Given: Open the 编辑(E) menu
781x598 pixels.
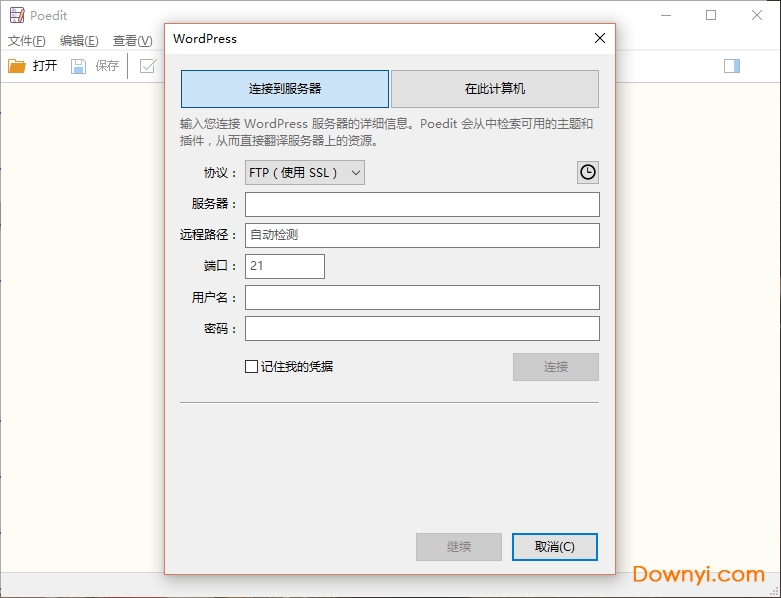Looking at the screenshot, I should (x=79, y=41).
